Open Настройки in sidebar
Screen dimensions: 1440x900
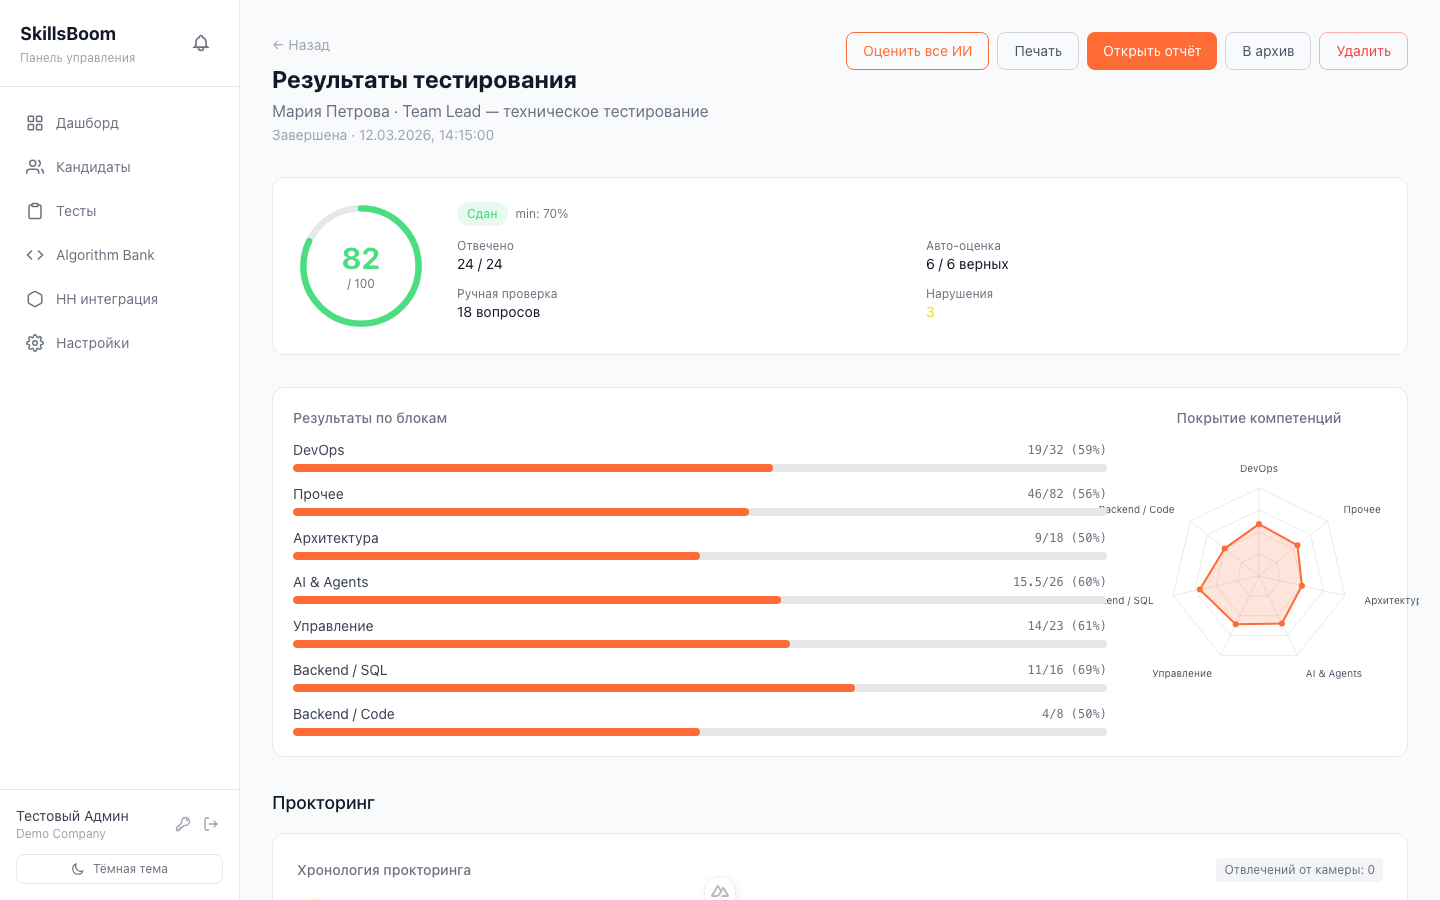click(120, 343)
